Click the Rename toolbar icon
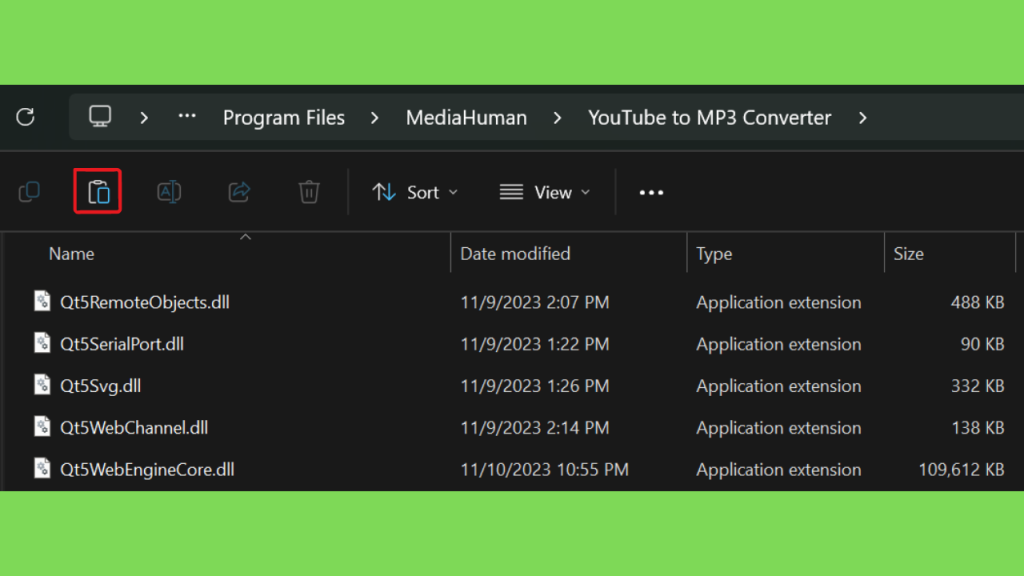The image size is (1024, 576). pos(169,192)
